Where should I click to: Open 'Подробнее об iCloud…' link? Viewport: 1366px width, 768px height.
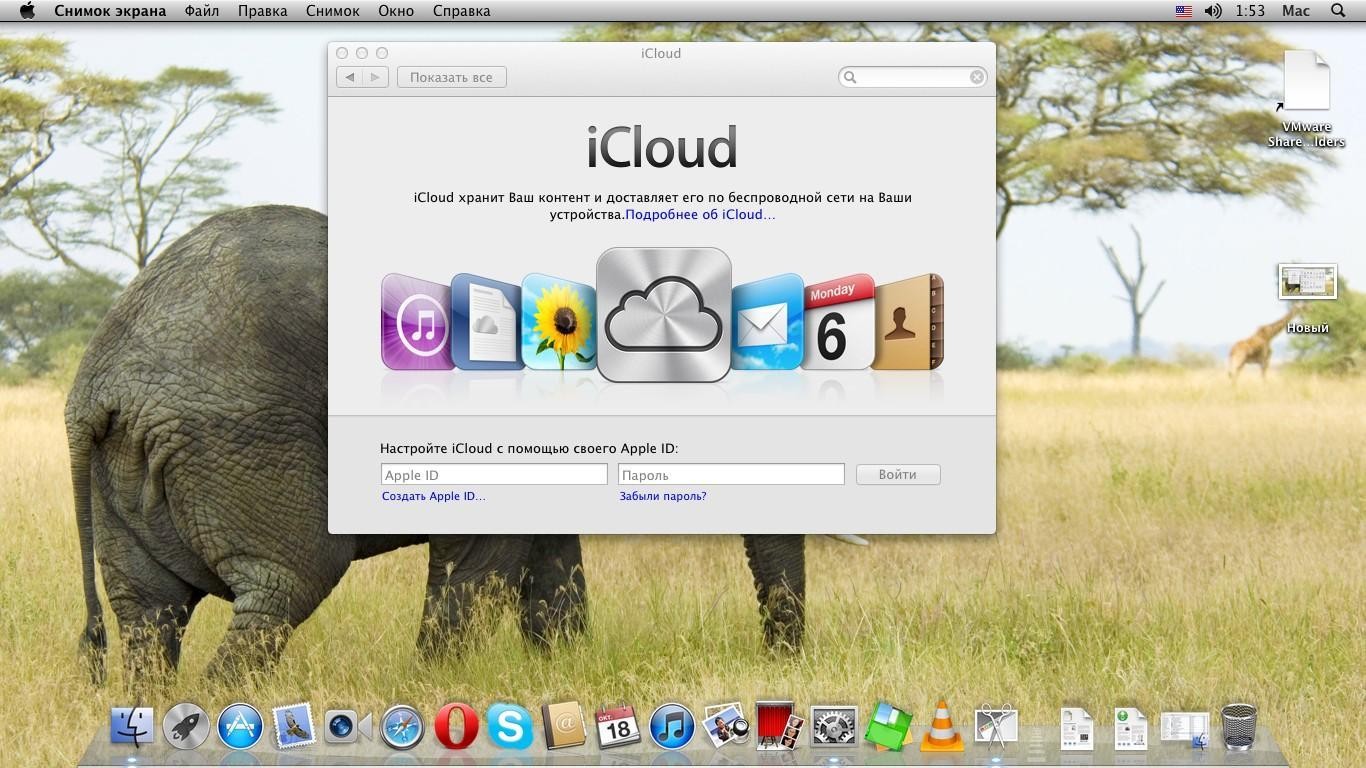click(700, 214)
